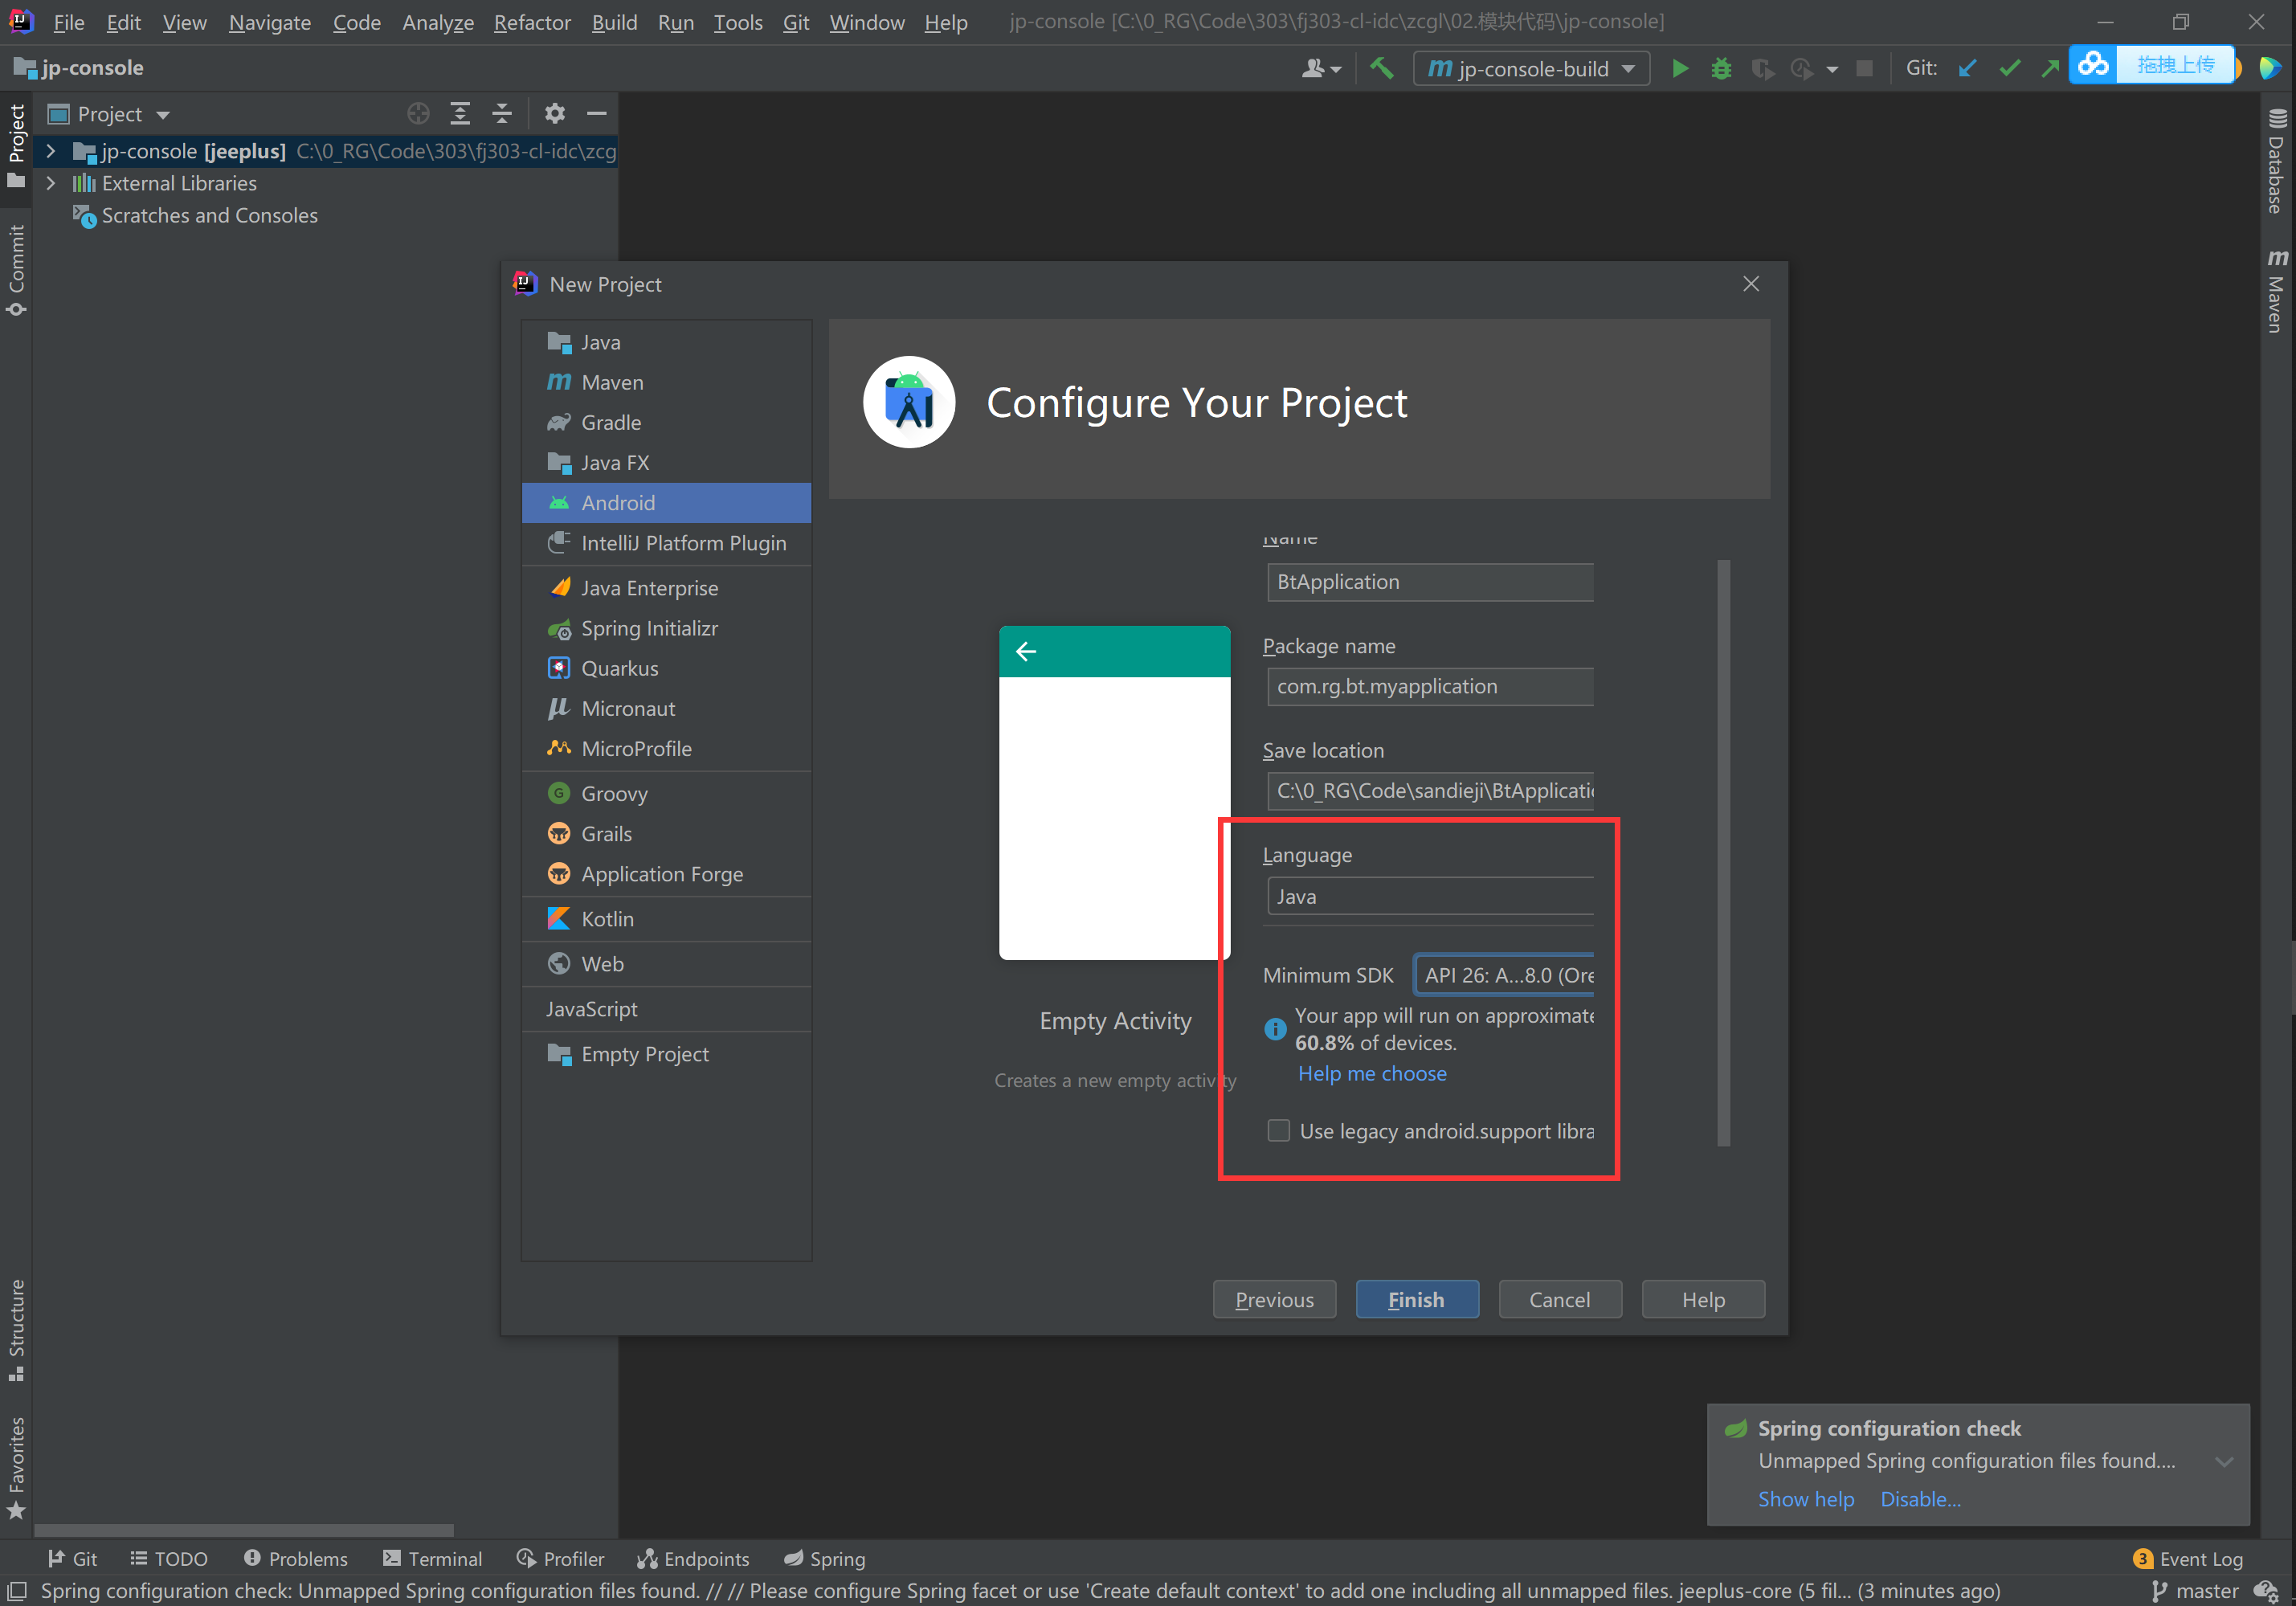The image size is (2296, 1606).
Task: Open the Build menu
Action: coord(614,22)
